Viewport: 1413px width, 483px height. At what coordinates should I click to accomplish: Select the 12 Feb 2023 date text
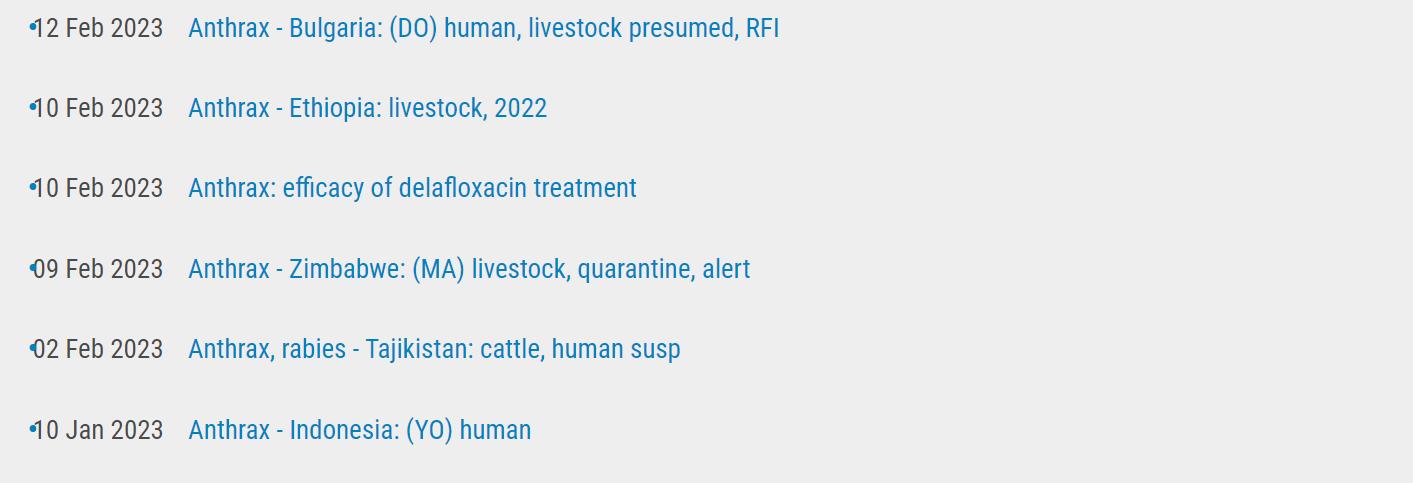click(x=98, y=28)
